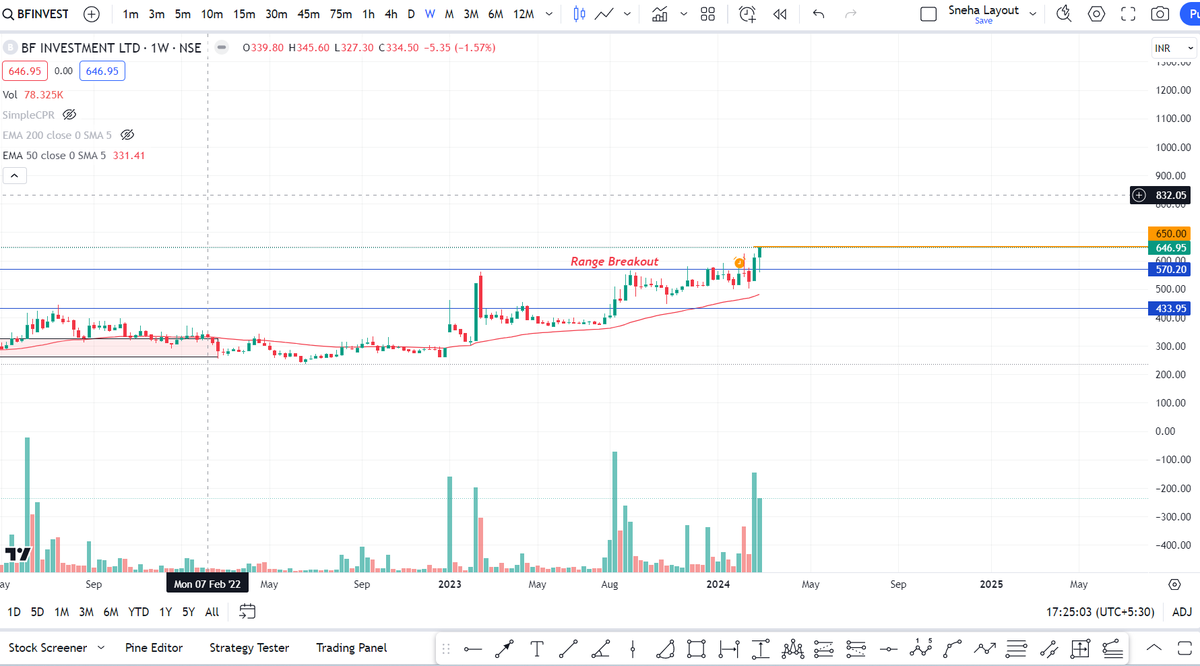Enter fullscreen mode icon

click(x=1128, y=14)
